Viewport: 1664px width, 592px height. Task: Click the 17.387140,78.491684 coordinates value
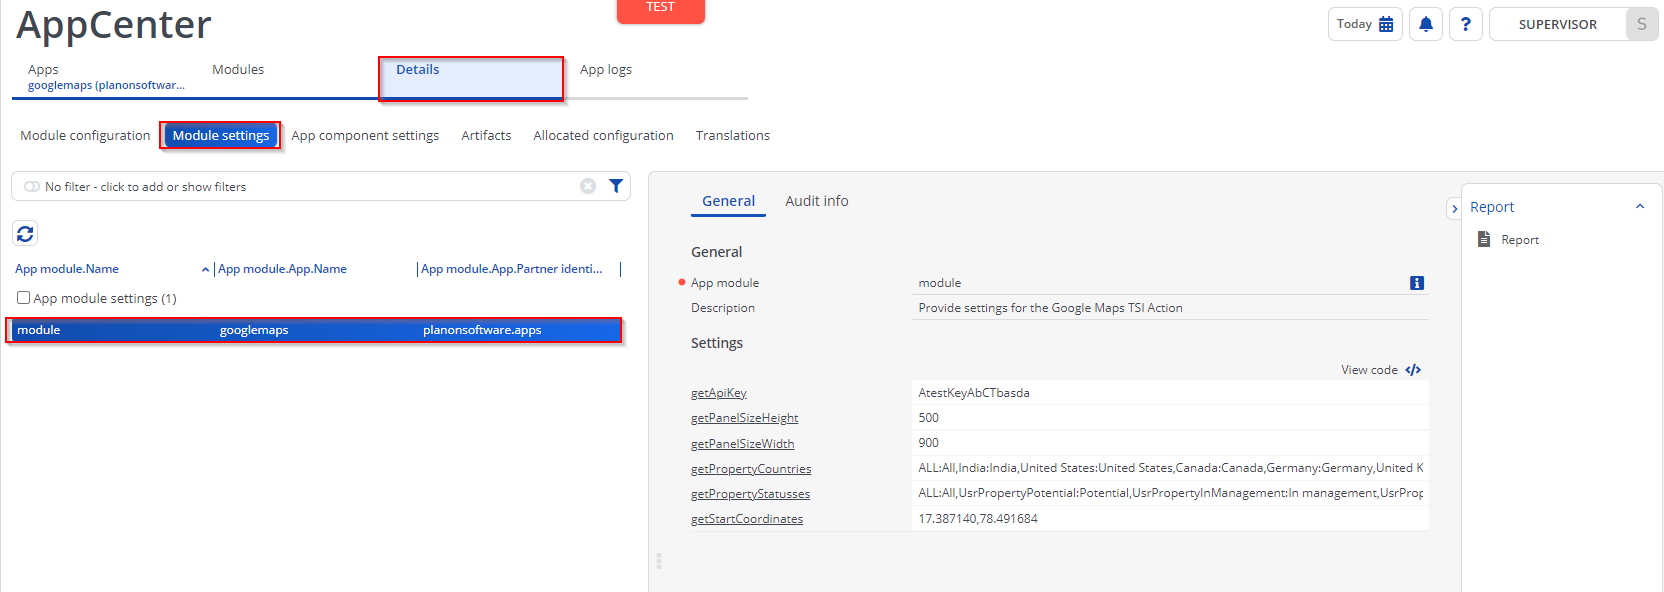coord(1171,519)
